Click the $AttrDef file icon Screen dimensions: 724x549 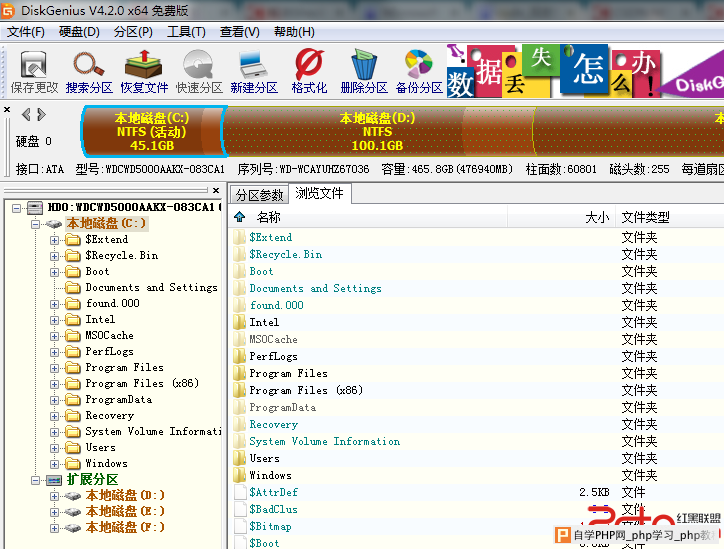(x=240, y=492)
